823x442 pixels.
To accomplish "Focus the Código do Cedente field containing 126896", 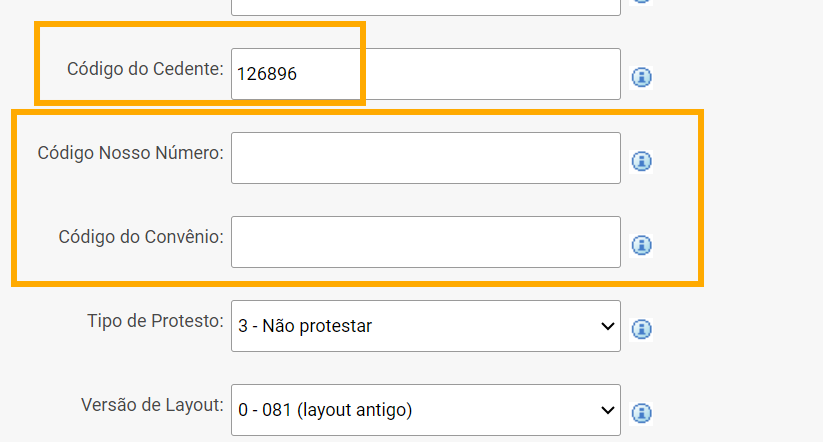I will tap(426, 74).
